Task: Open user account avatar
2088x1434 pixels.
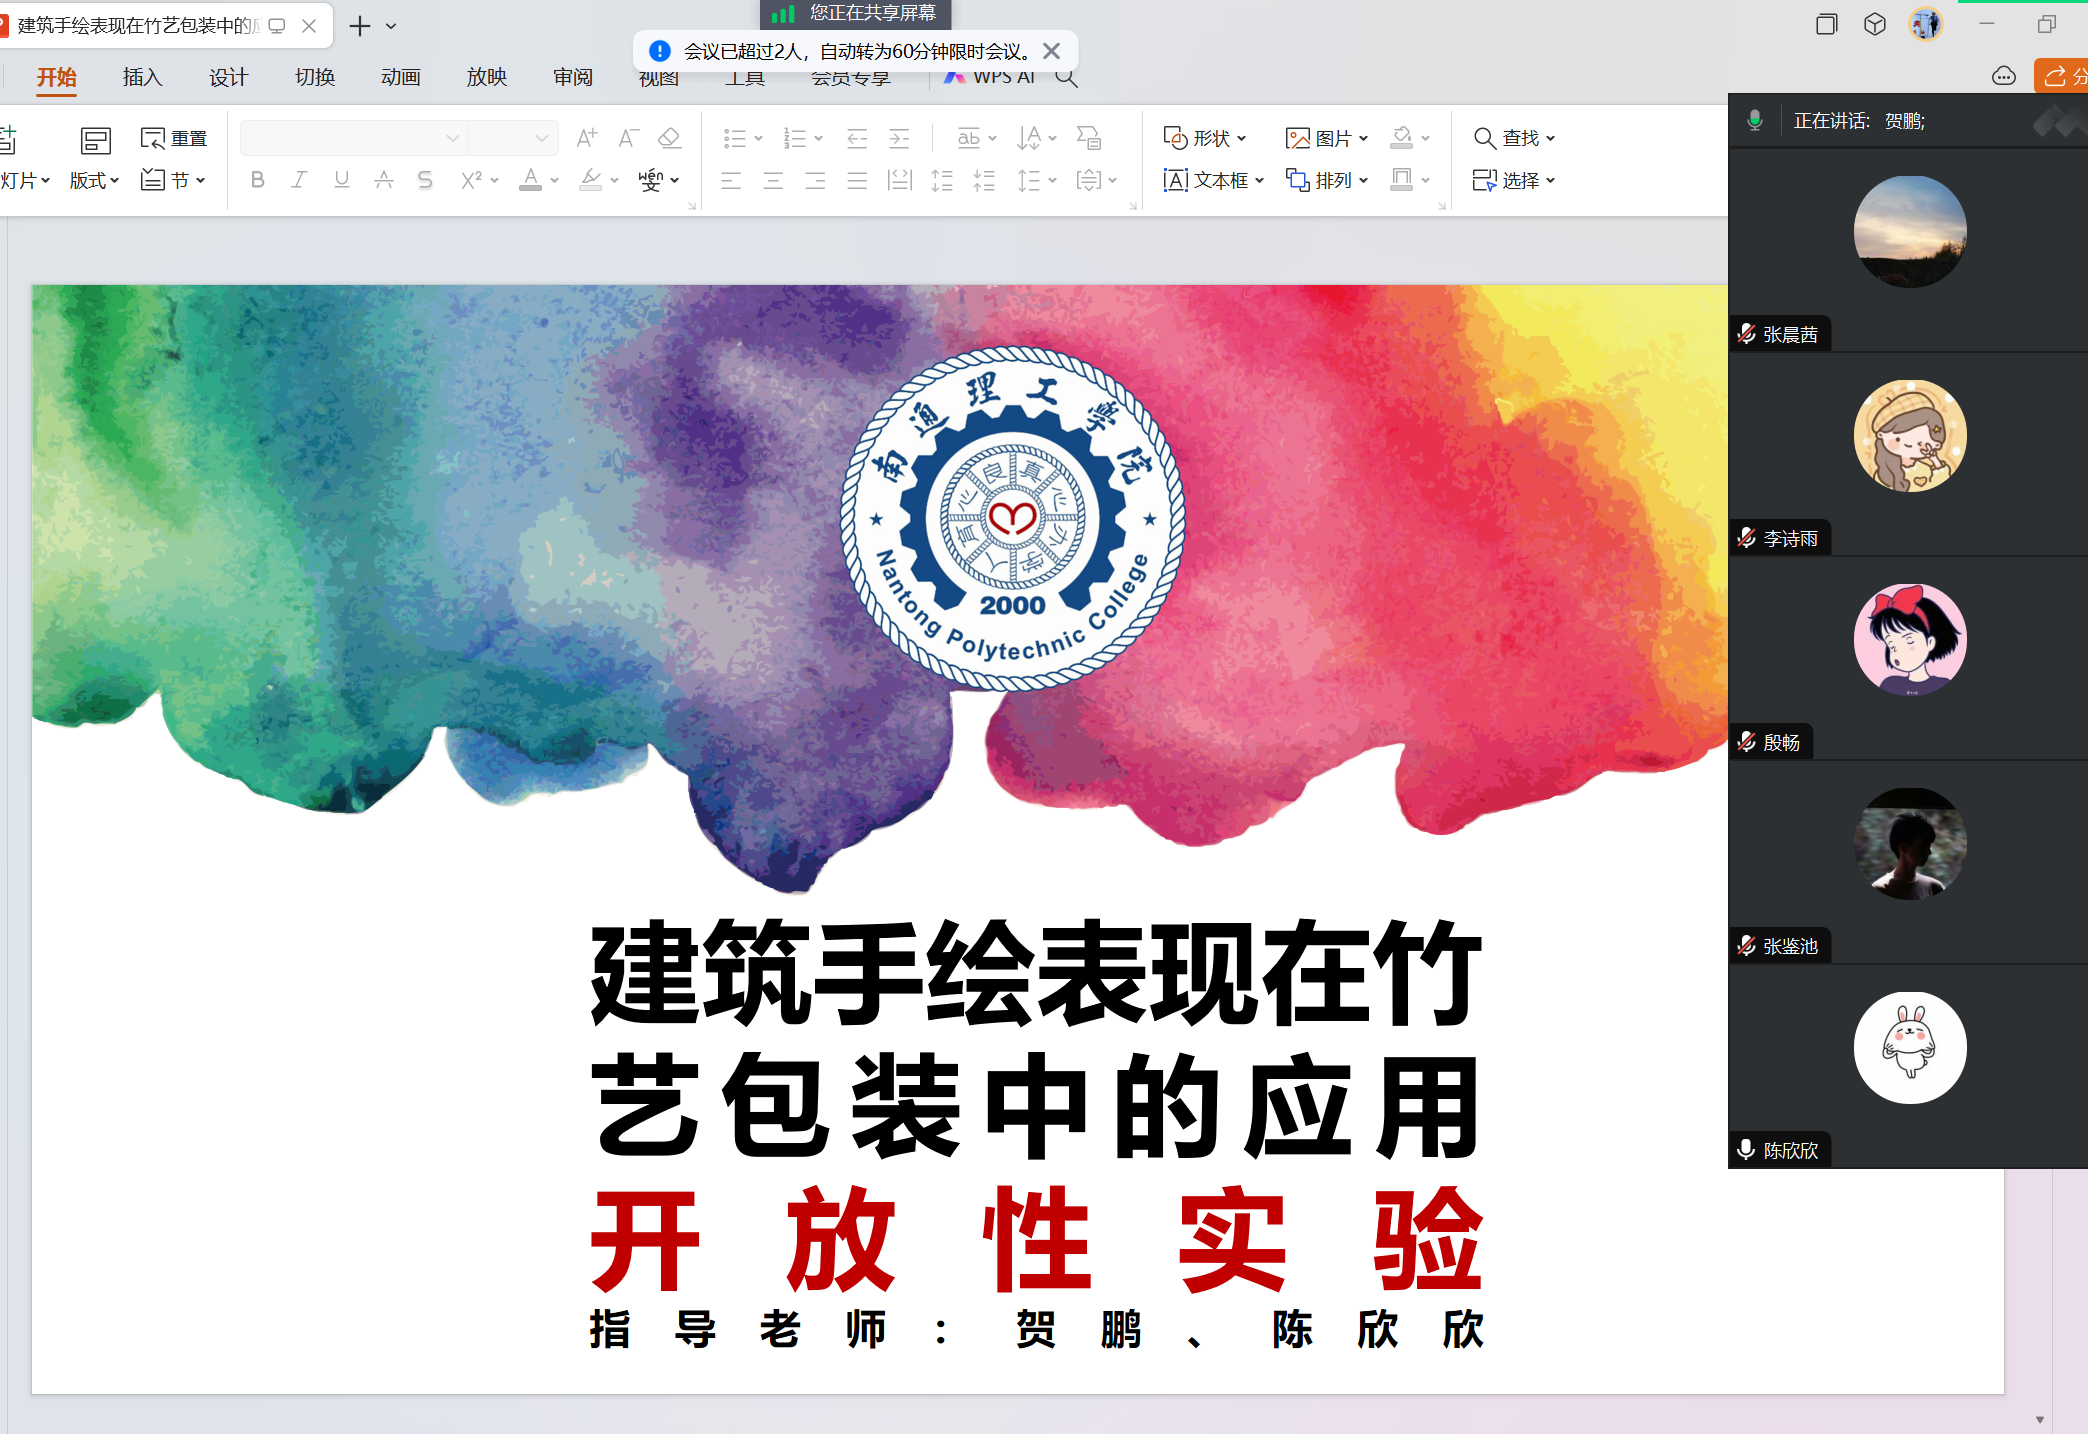Action: pos(1926,24)
